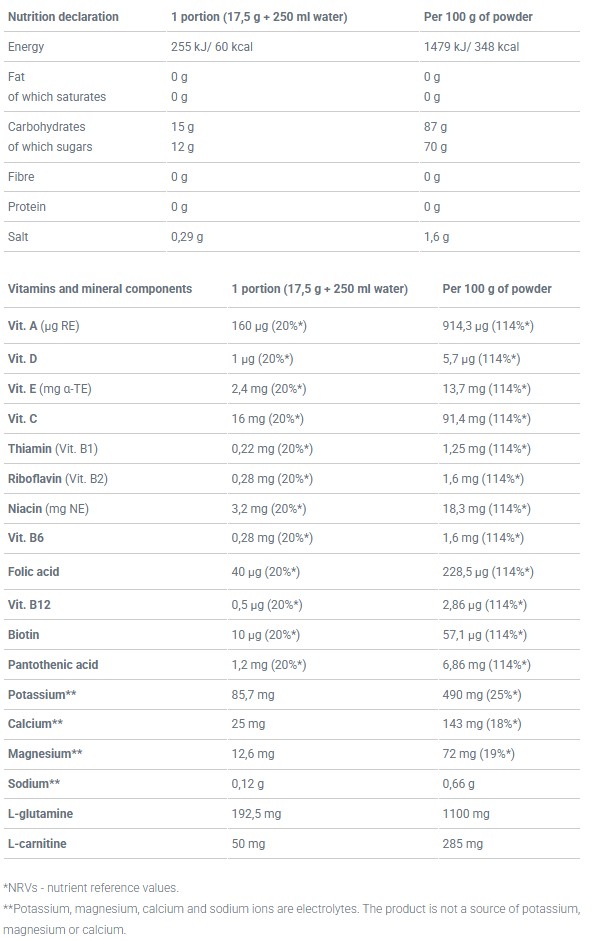Select the Magnesium row label
This screenshot has width=594, height=941.
45,754
